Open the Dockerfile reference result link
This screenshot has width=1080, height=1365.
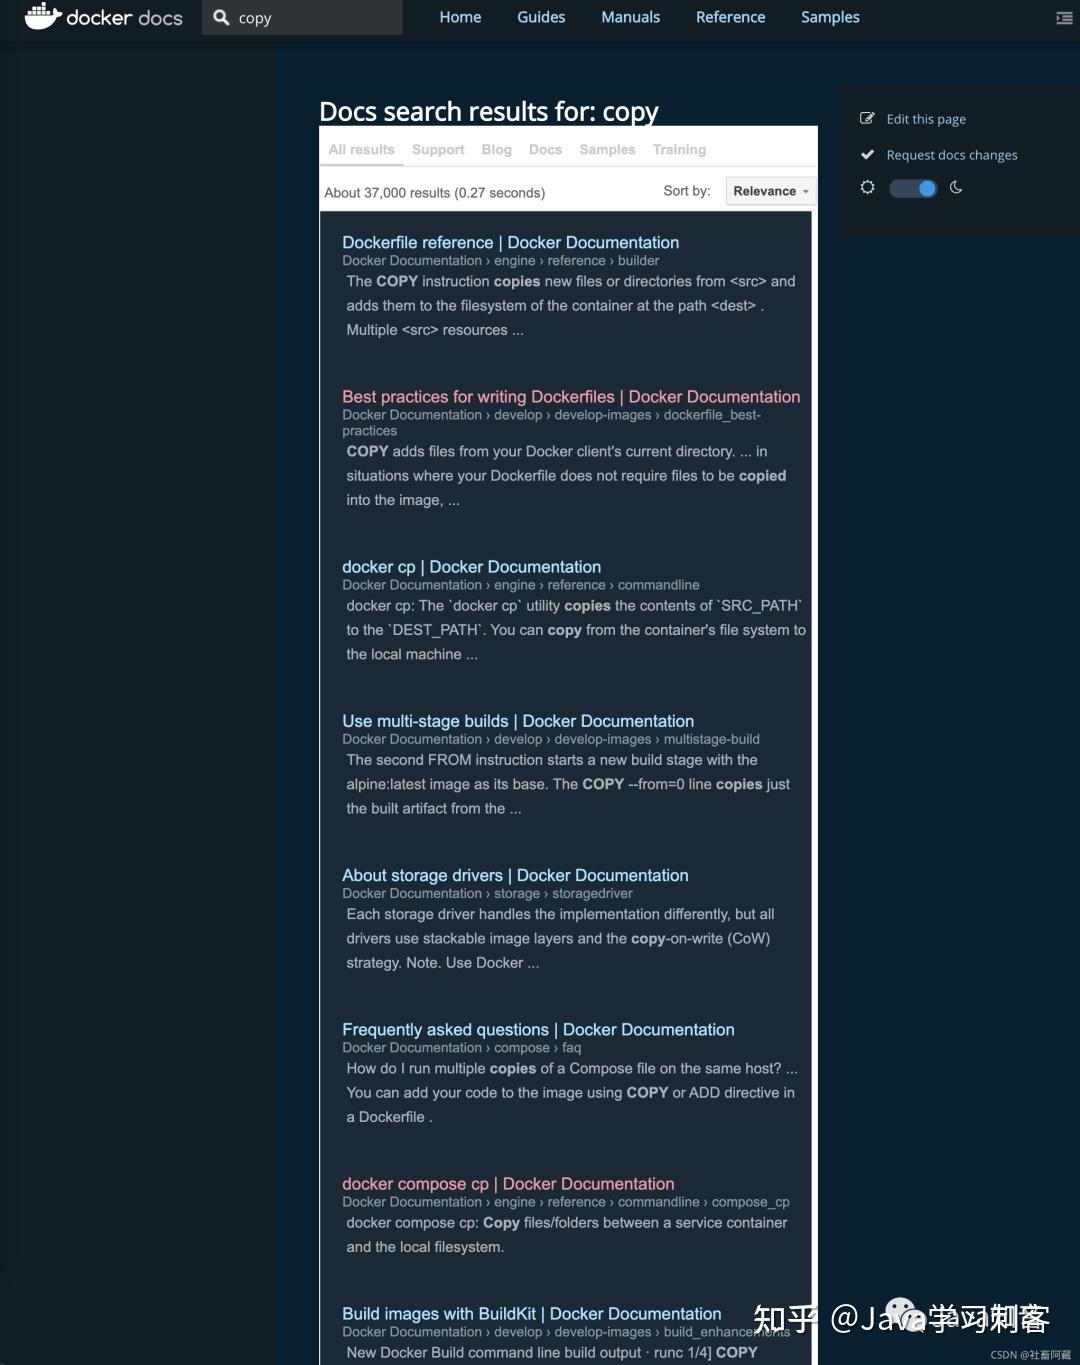pos(510,242)
